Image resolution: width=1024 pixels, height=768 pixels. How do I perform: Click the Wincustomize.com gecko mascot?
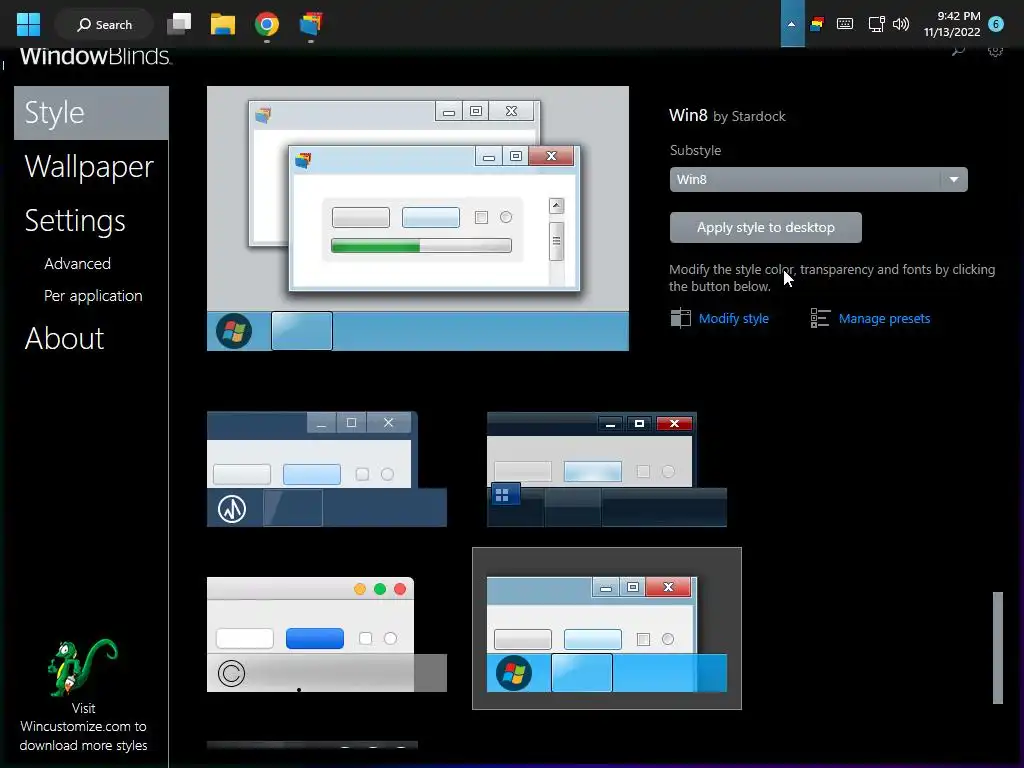(82, 667)
